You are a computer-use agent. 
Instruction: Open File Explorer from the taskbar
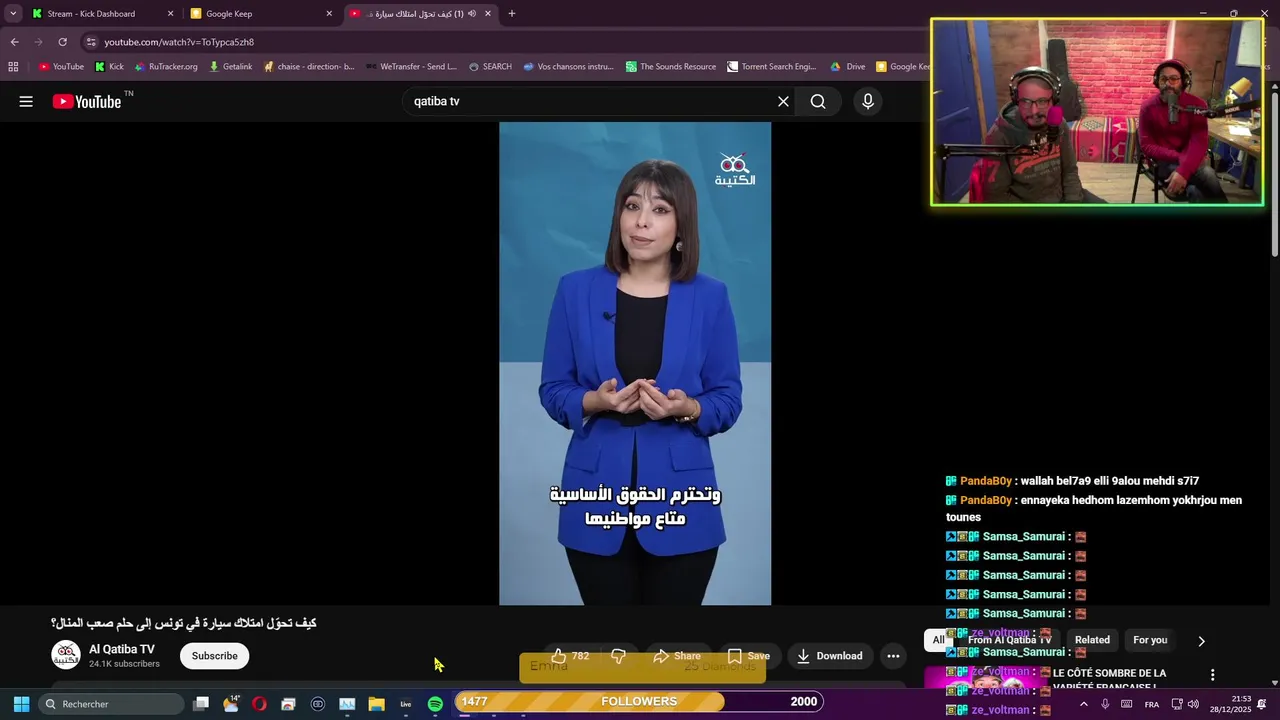pyautogui.click(x=376, y=704)
